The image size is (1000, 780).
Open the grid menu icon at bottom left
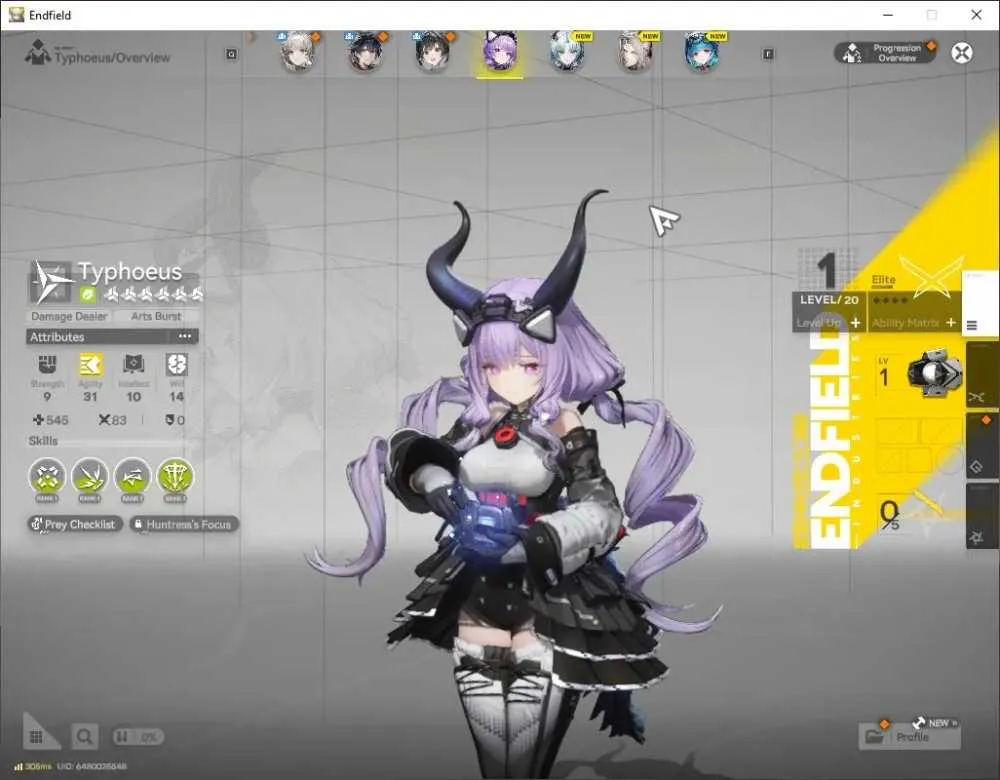pyautogui.click(x=36, y=737)
